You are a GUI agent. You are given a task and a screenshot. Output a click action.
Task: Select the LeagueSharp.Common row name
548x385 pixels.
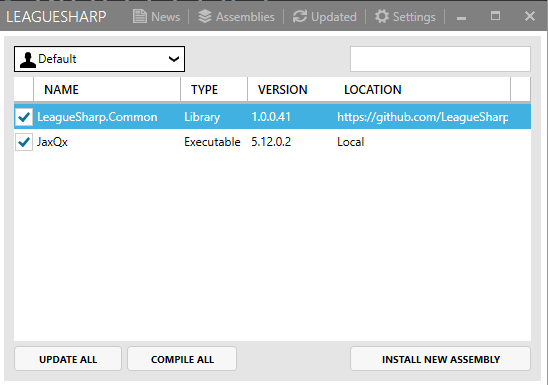(97, 117)
